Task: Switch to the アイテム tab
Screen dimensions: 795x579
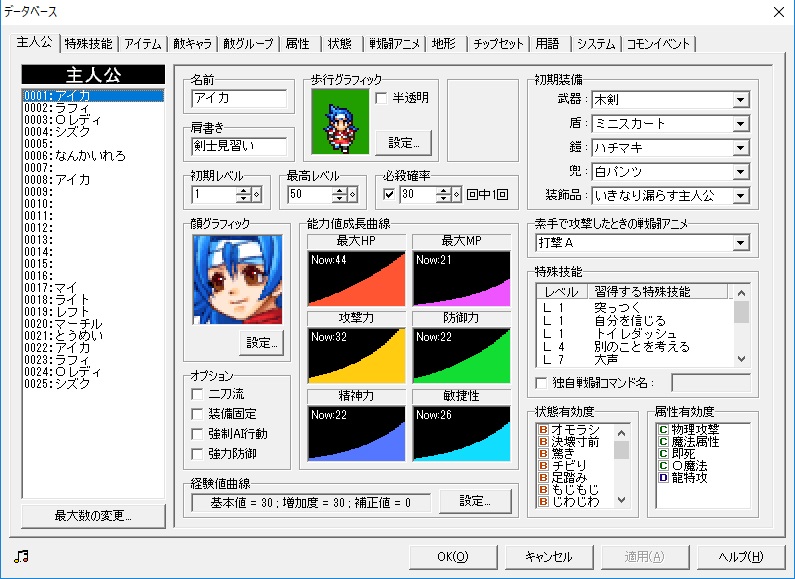Action: tap(143, 44)
